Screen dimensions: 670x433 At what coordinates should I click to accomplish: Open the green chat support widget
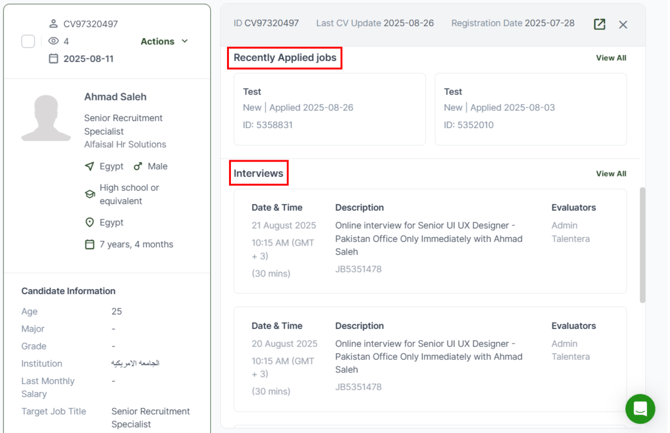point(640,409)
